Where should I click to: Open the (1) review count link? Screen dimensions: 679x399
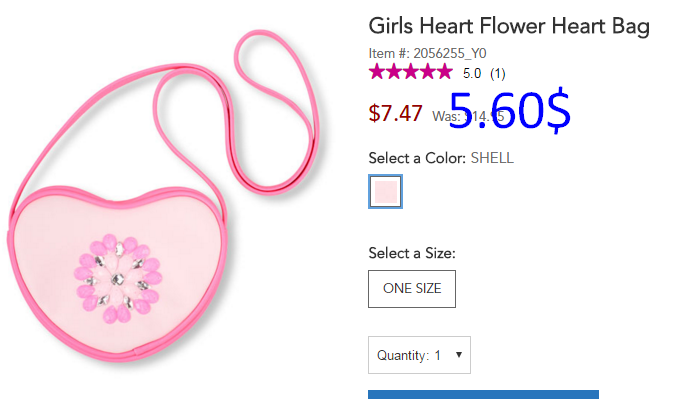[498, 74]
